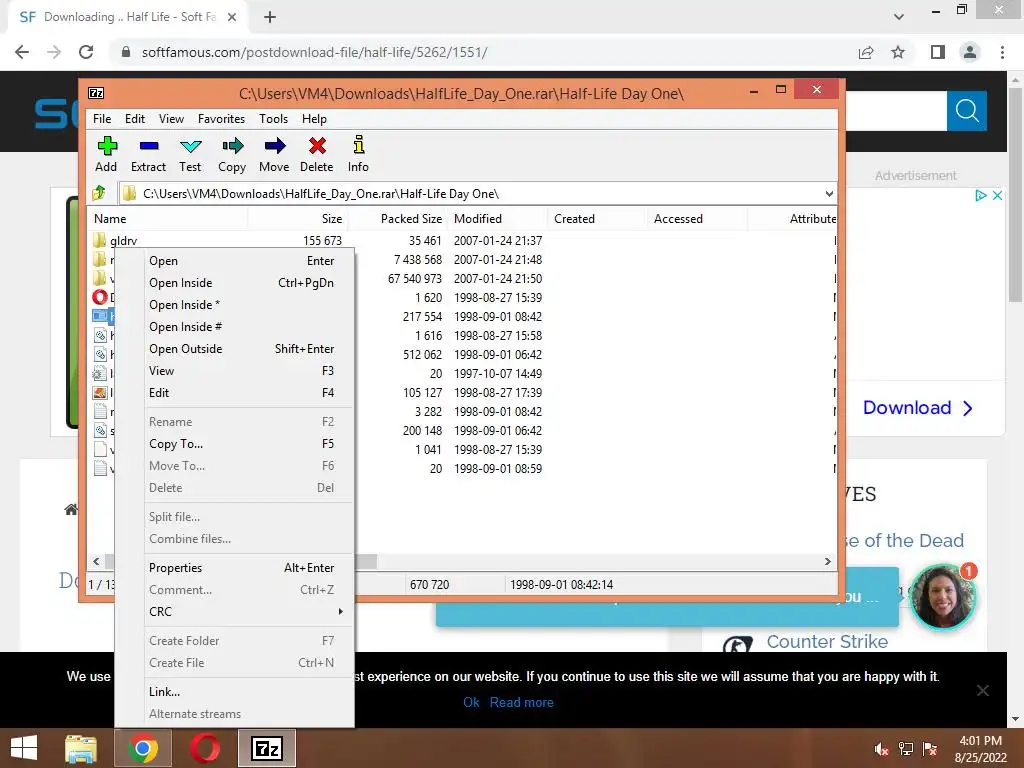Click the taskbar clock 4:01 PM
This screenshot has height=768, width=1024.
click(x=980, y=741)
